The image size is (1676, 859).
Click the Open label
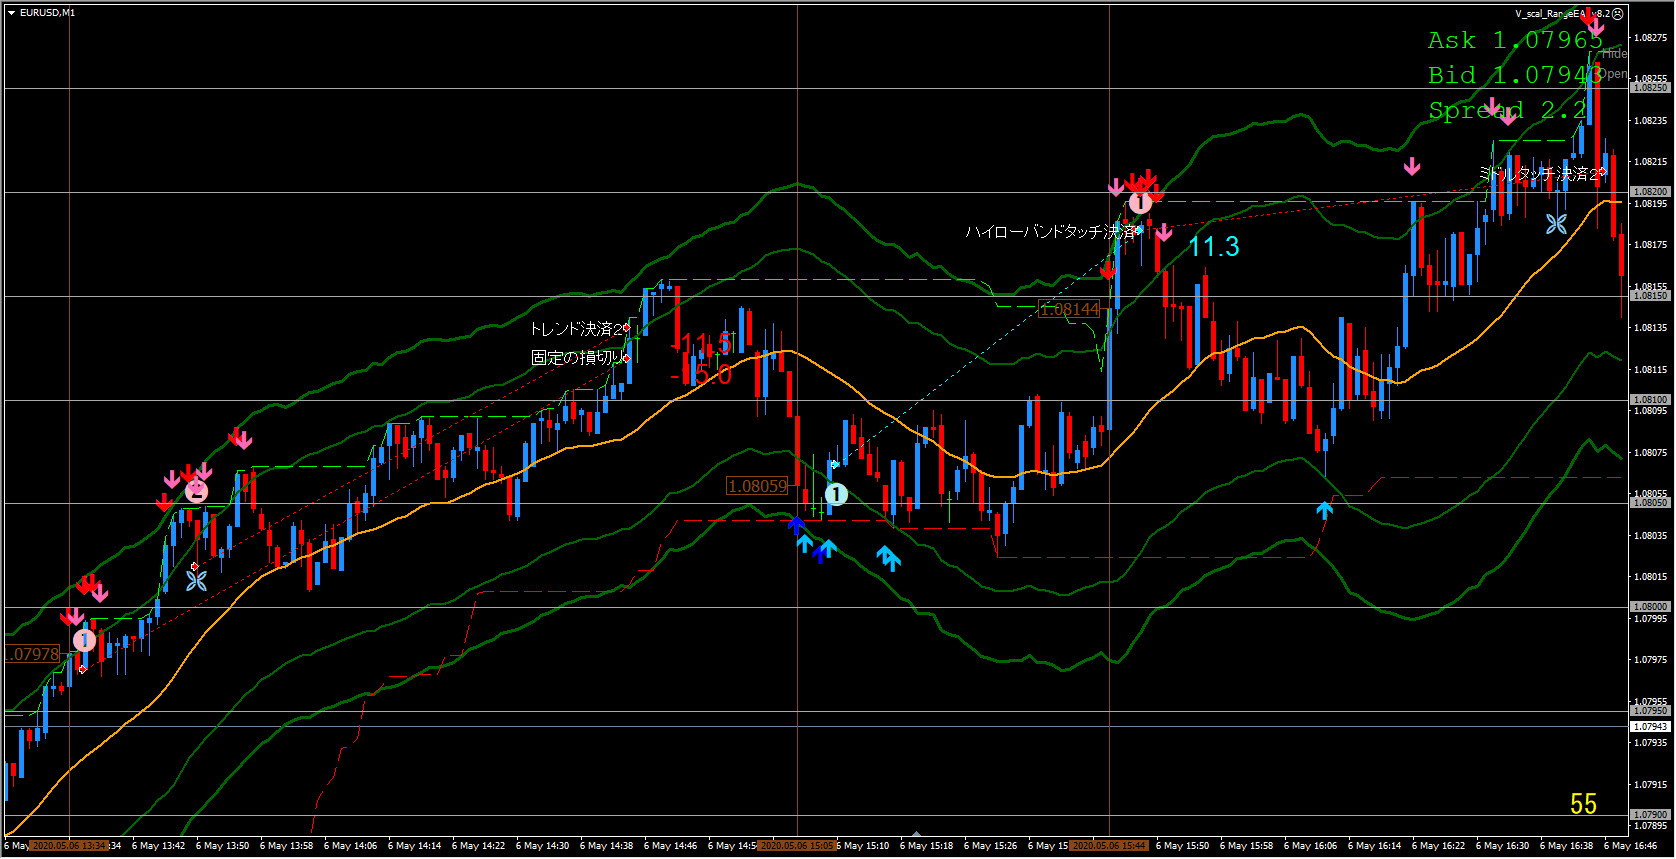coord(1612,74)
